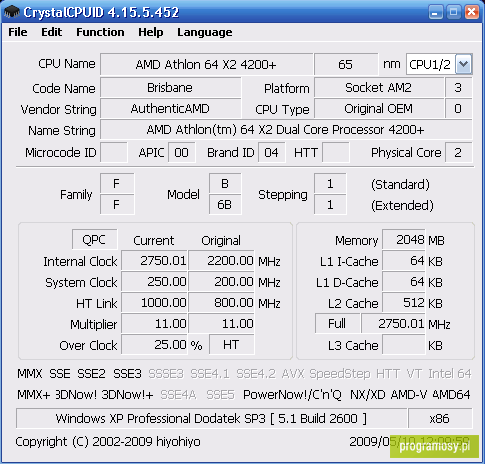485x464 pixels.
Task: Click the AMD64 feature label
Action: 451,395
